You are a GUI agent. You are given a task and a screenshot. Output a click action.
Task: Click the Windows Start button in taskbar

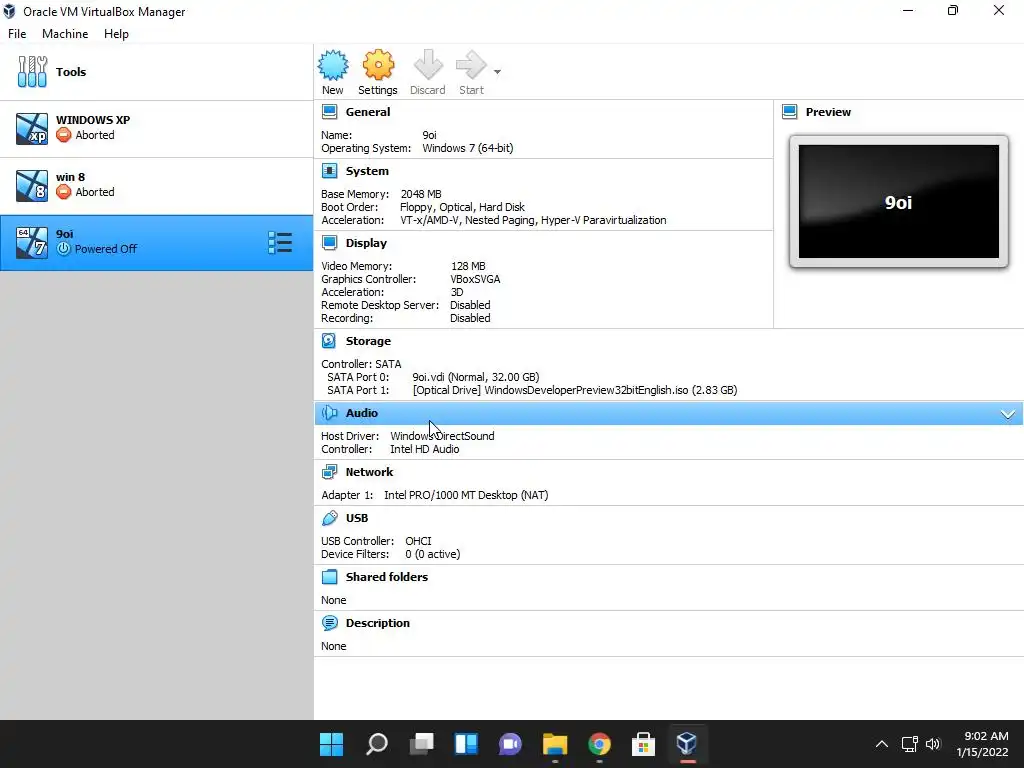pos(332,744)
